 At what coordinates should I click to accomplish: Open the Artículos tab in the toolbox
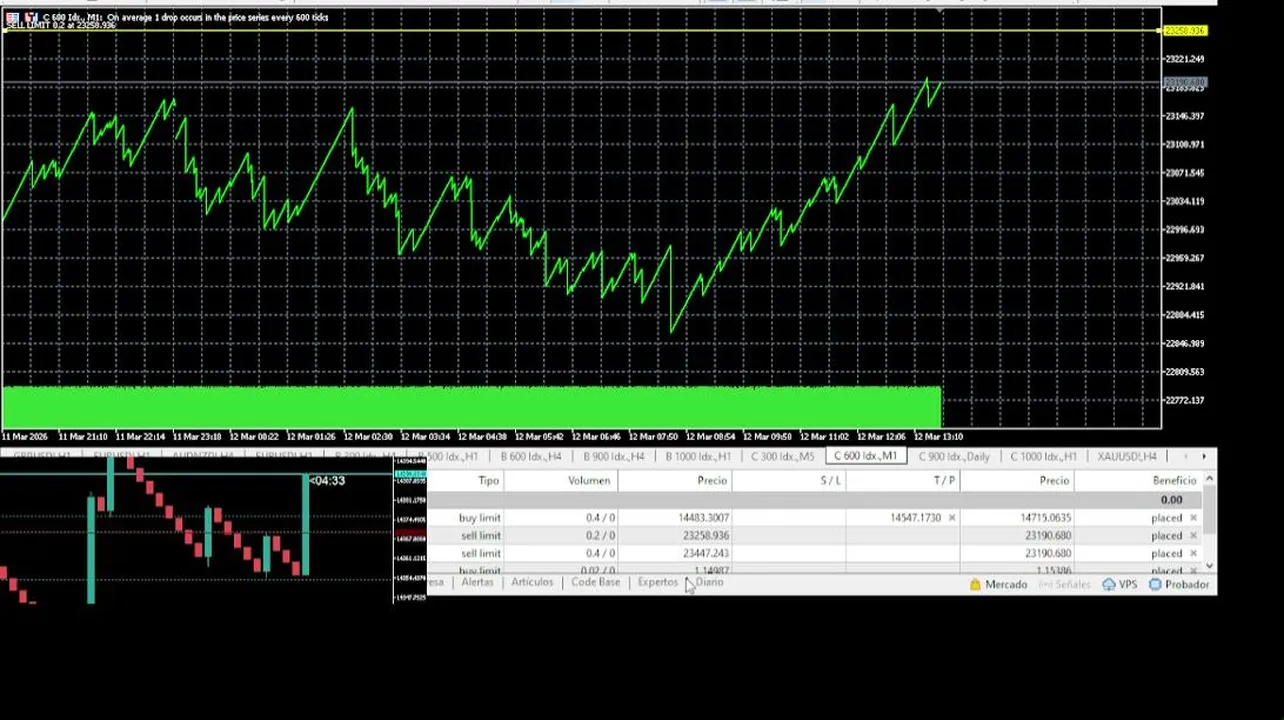(x=532, y=582)
